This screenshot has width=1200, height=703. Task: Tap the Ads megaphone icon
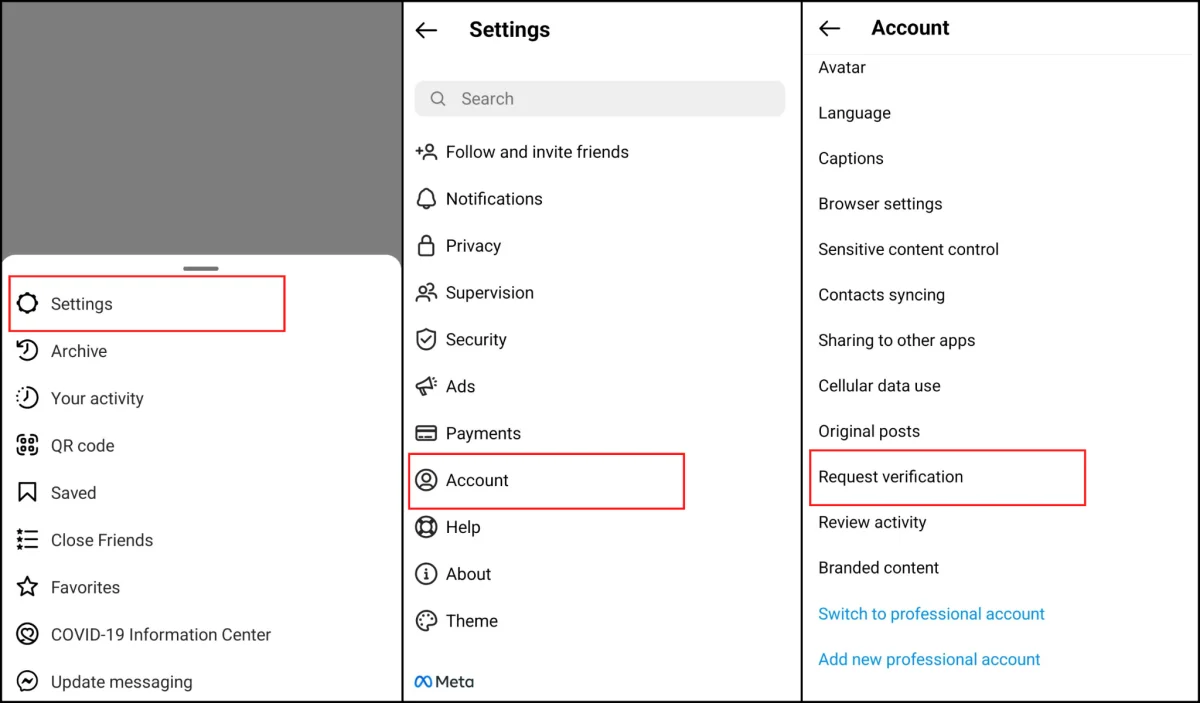click(x=427, y=386)
